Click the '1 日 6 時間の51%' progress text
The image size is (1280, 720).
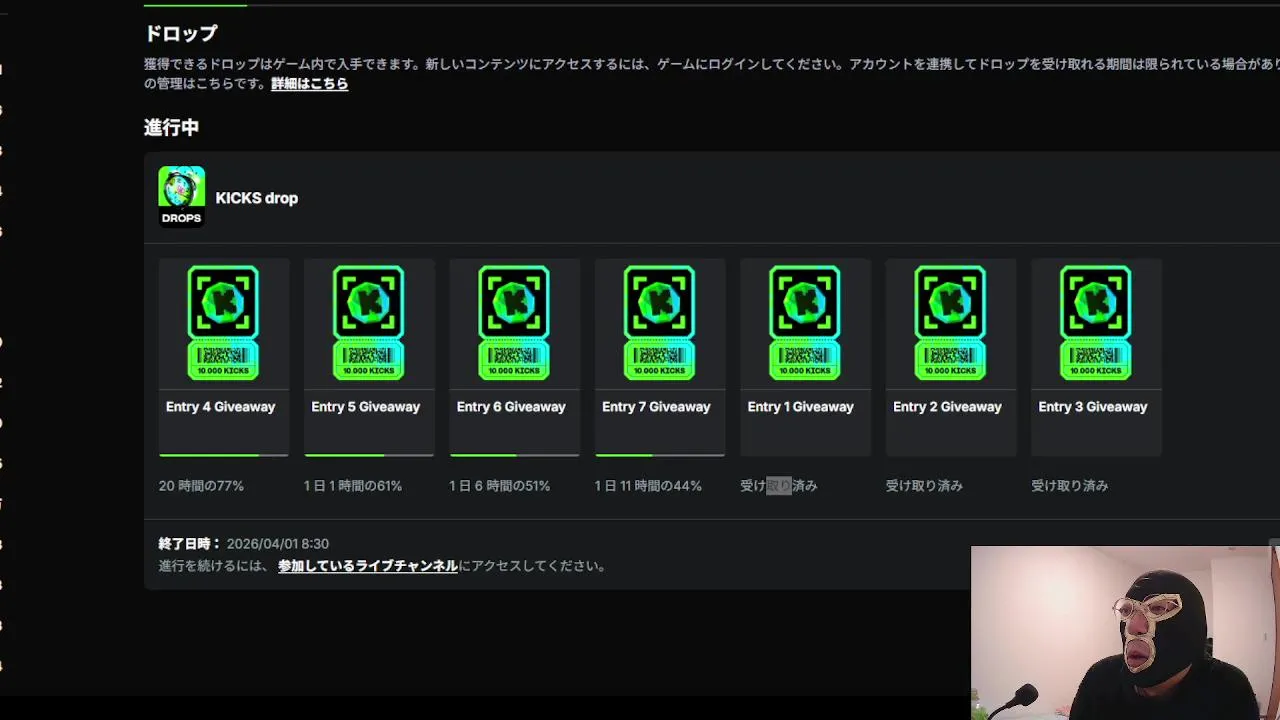500,486
